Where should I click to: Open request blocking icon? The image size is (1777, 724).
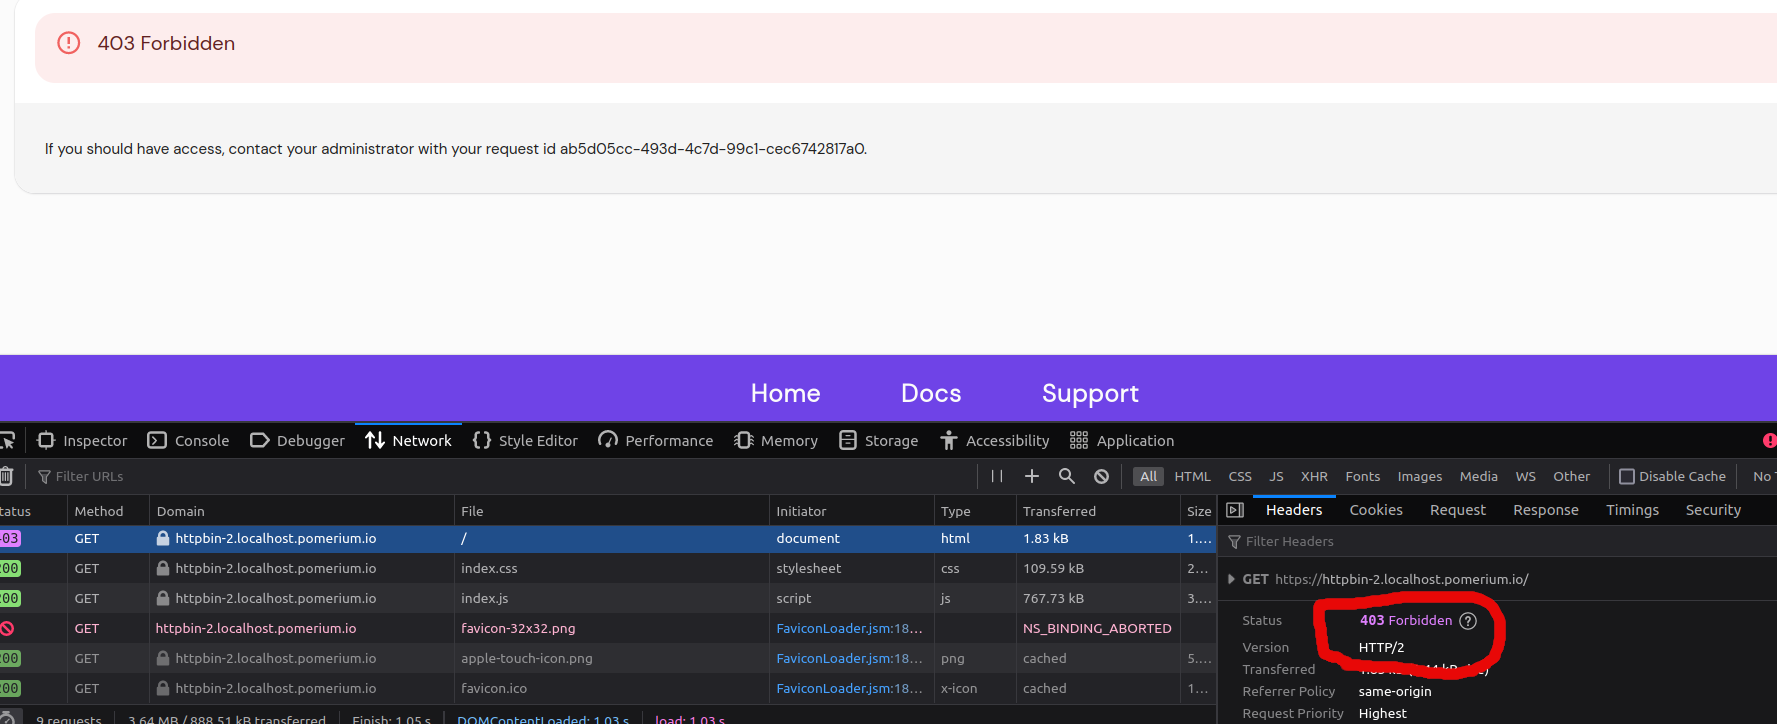coord(1101,476)
